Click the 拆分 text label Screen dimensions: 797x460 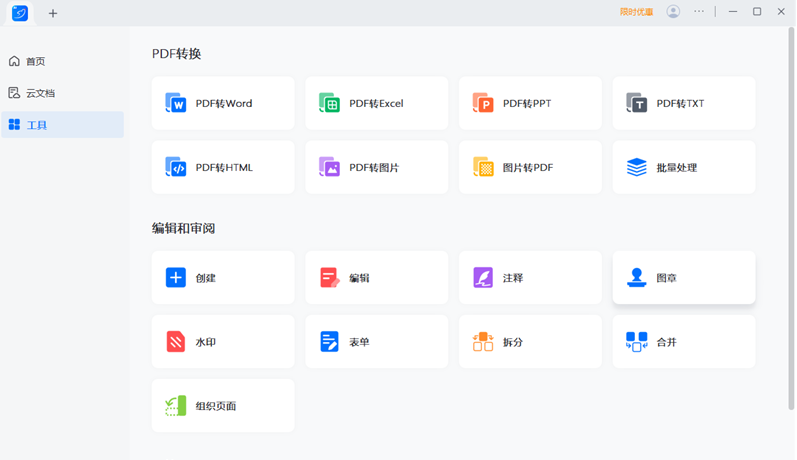tap(513, 342)
